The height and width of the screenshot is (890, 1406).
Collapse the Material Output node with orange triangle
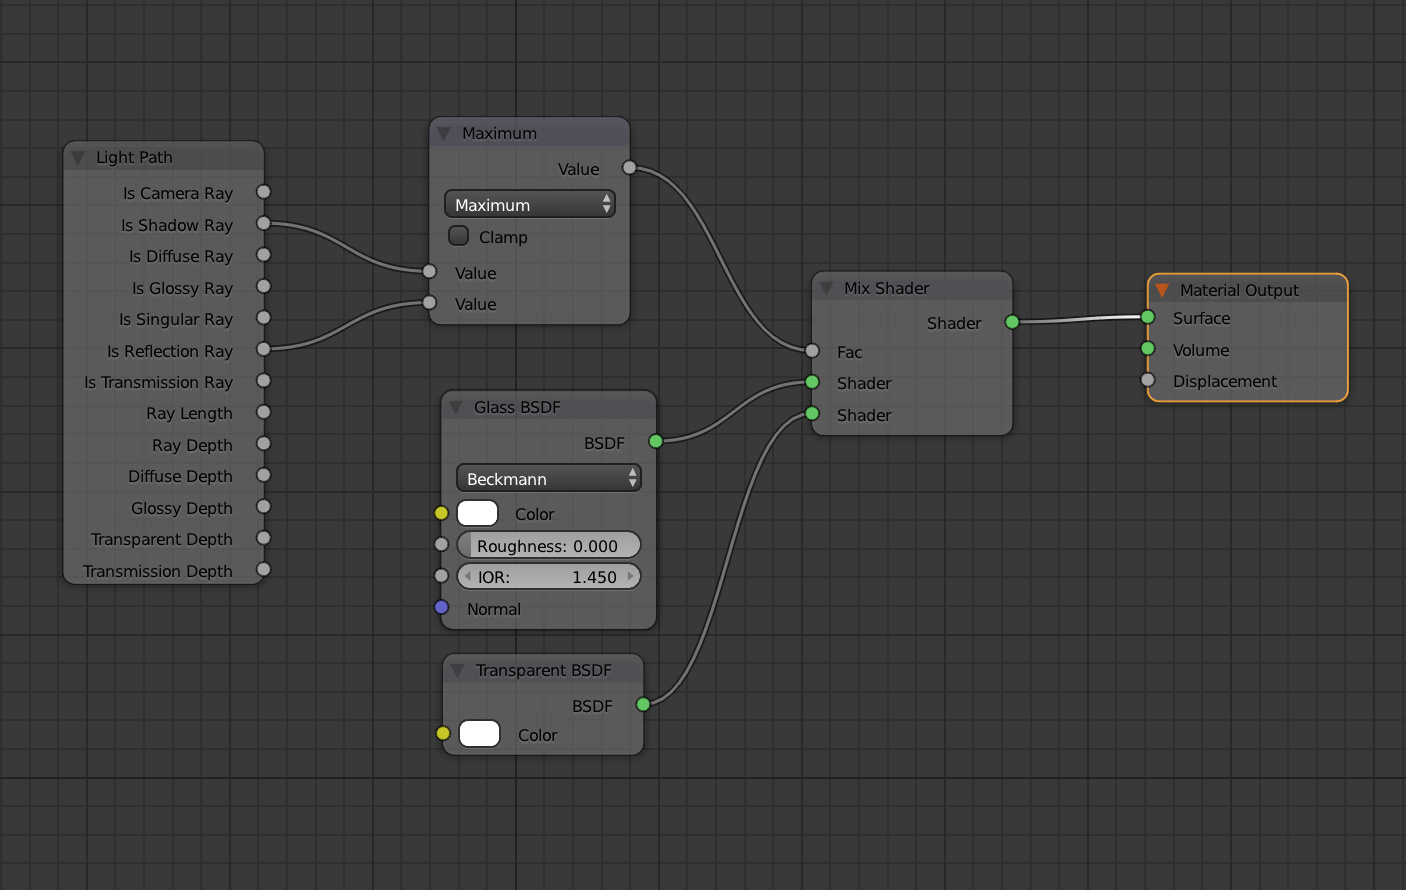(1162, 290)
